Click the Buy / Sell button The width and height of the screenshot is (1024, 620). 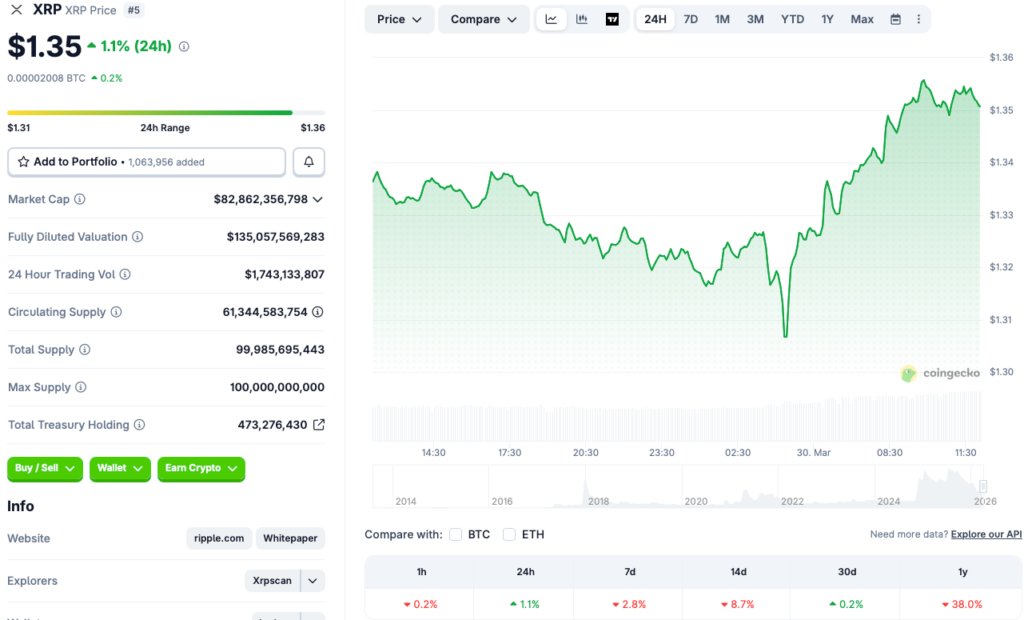coord(44,468)
